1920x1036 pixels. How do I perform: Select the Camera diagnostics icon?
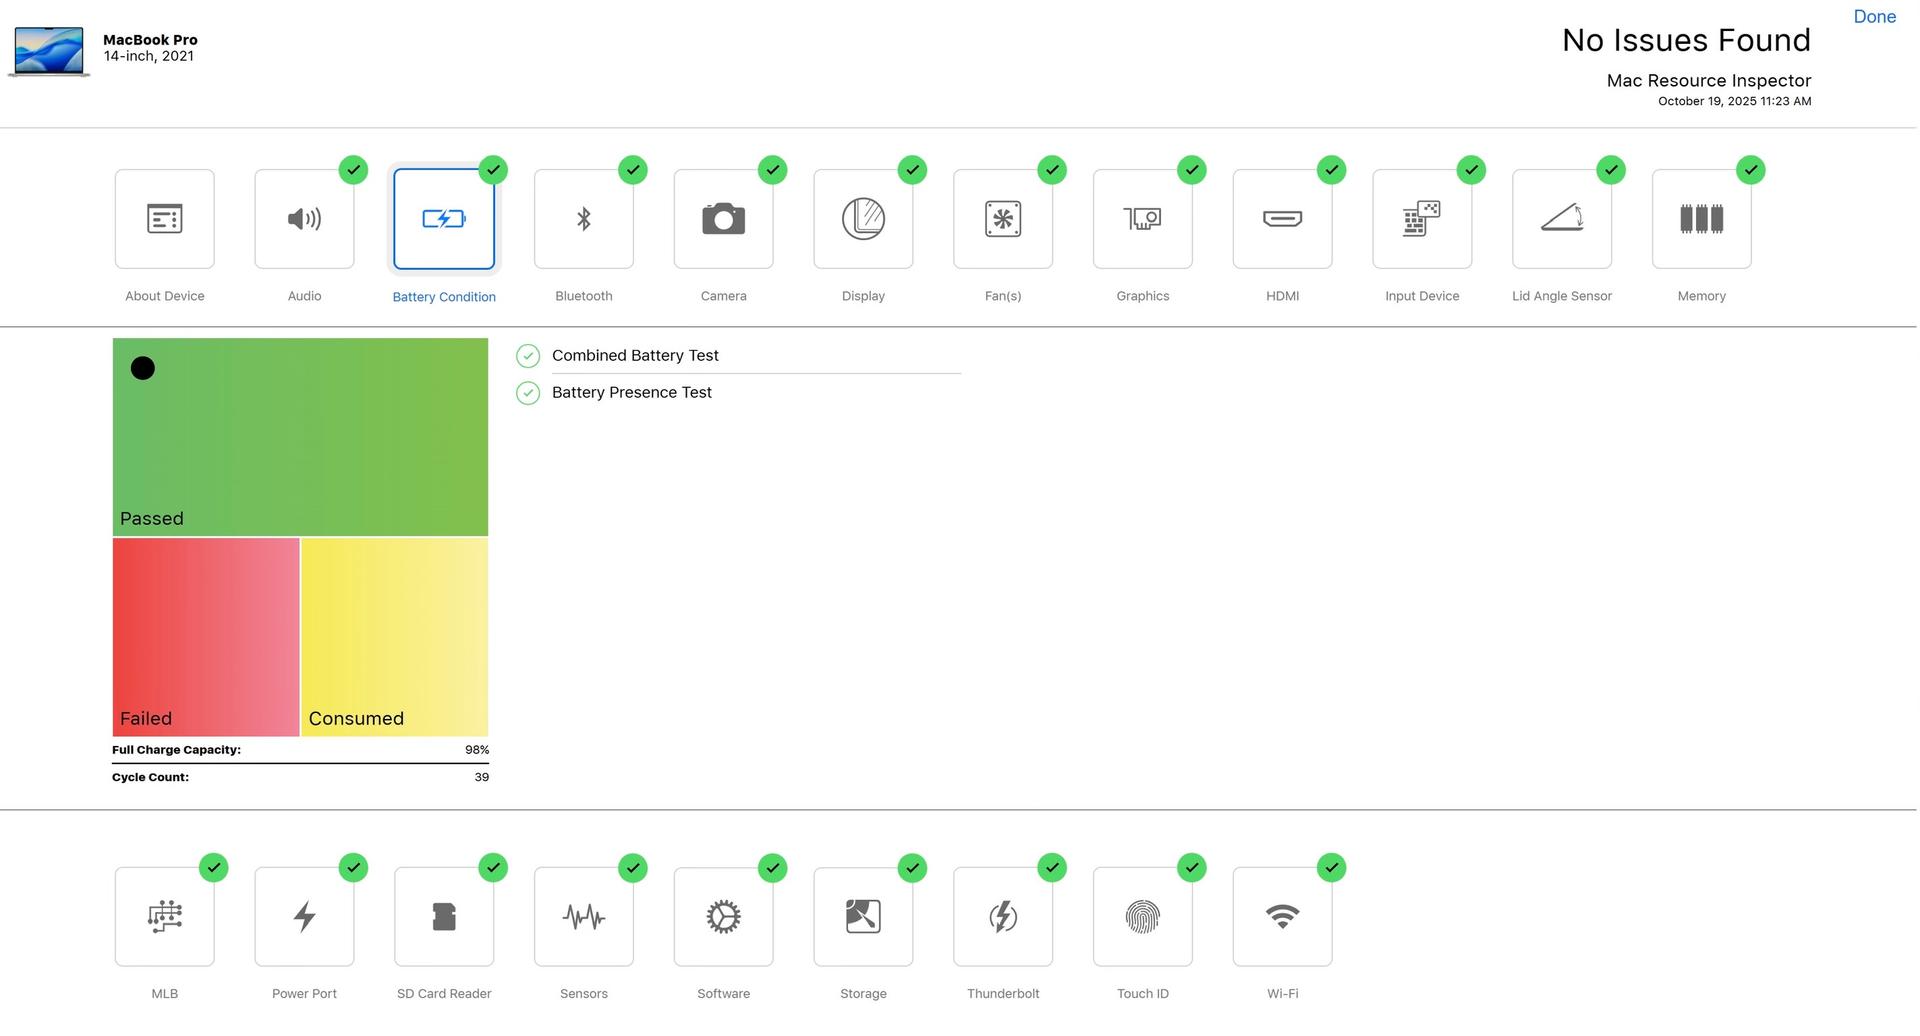pyautogui.click(x=723, y=219)
